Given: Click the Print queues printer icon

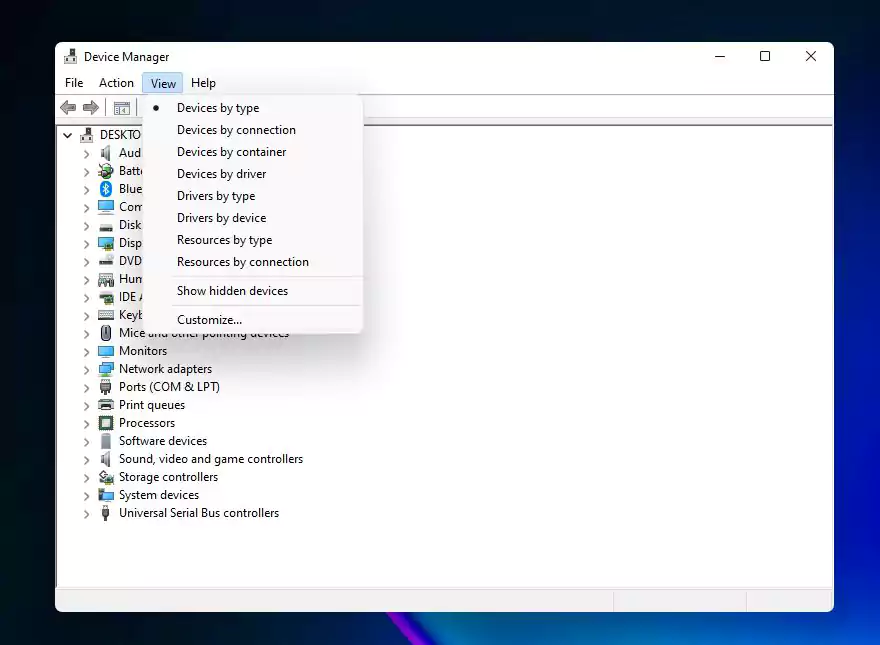Looking at the screenshot, I should [x=106, y=405].
